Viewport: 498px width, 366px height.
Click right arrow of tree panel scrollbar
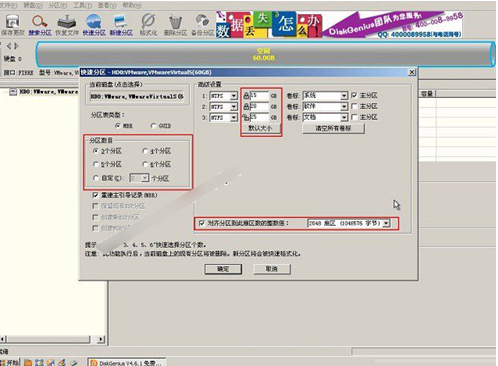coord(101,339)
